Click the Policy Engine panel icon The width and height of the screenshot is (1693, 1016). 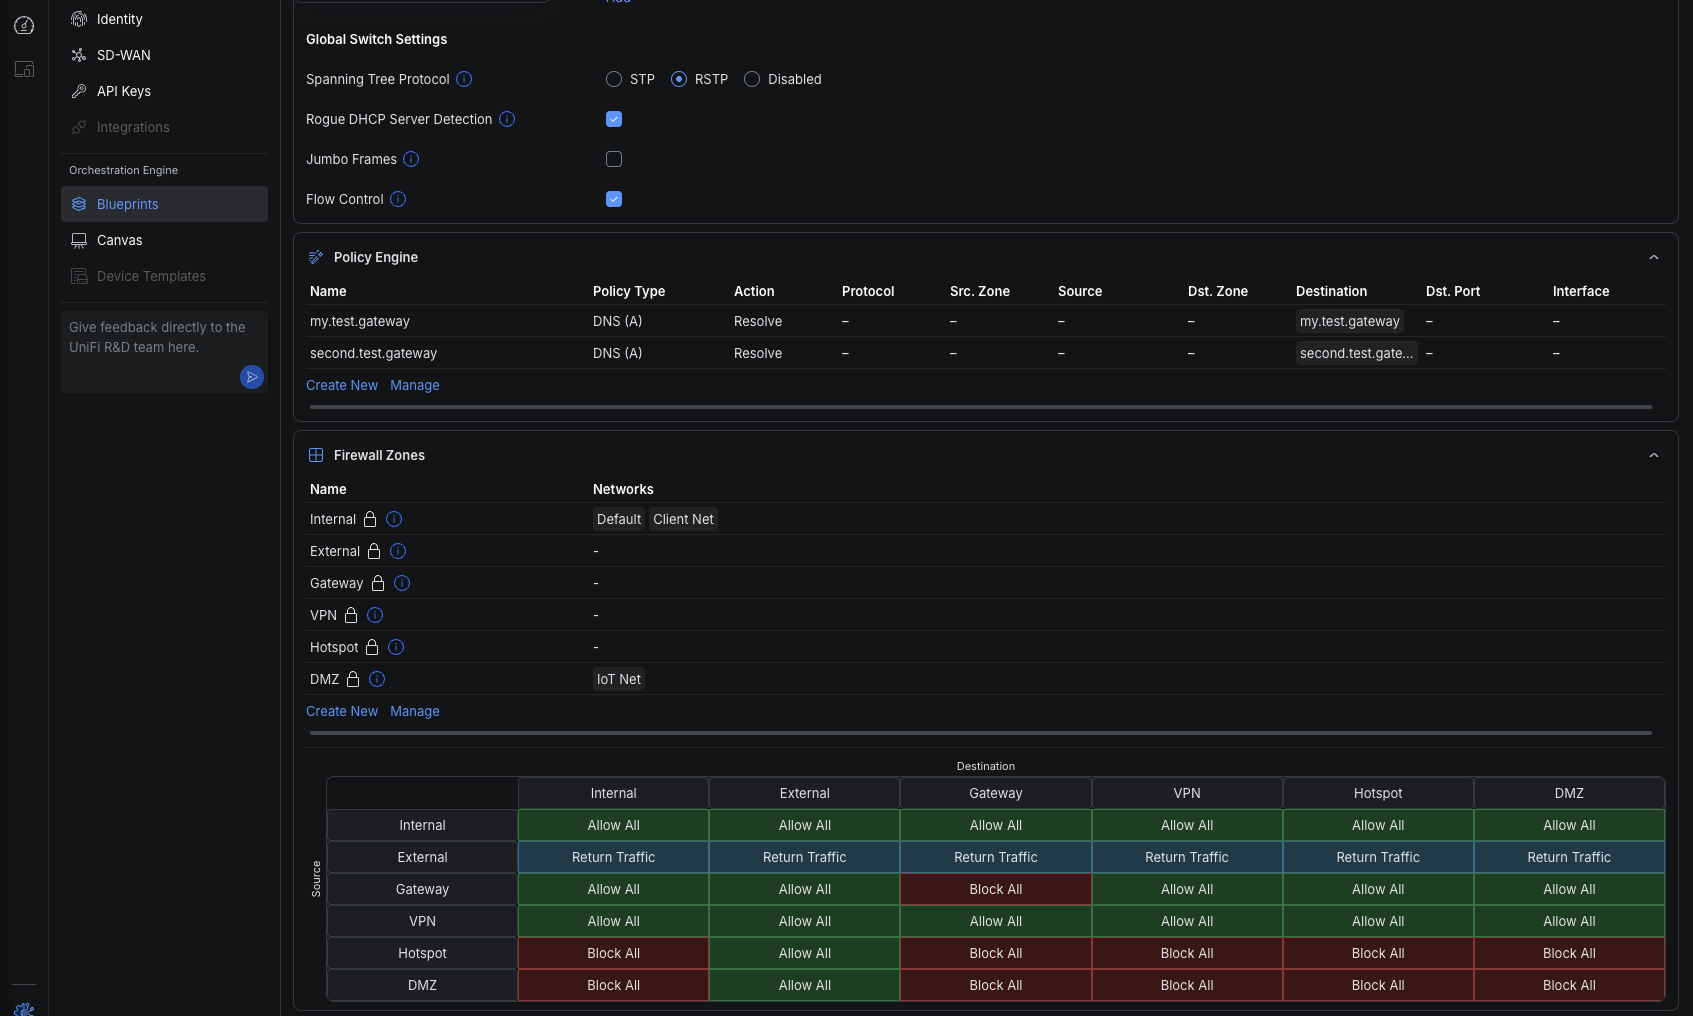coord(317,256)
